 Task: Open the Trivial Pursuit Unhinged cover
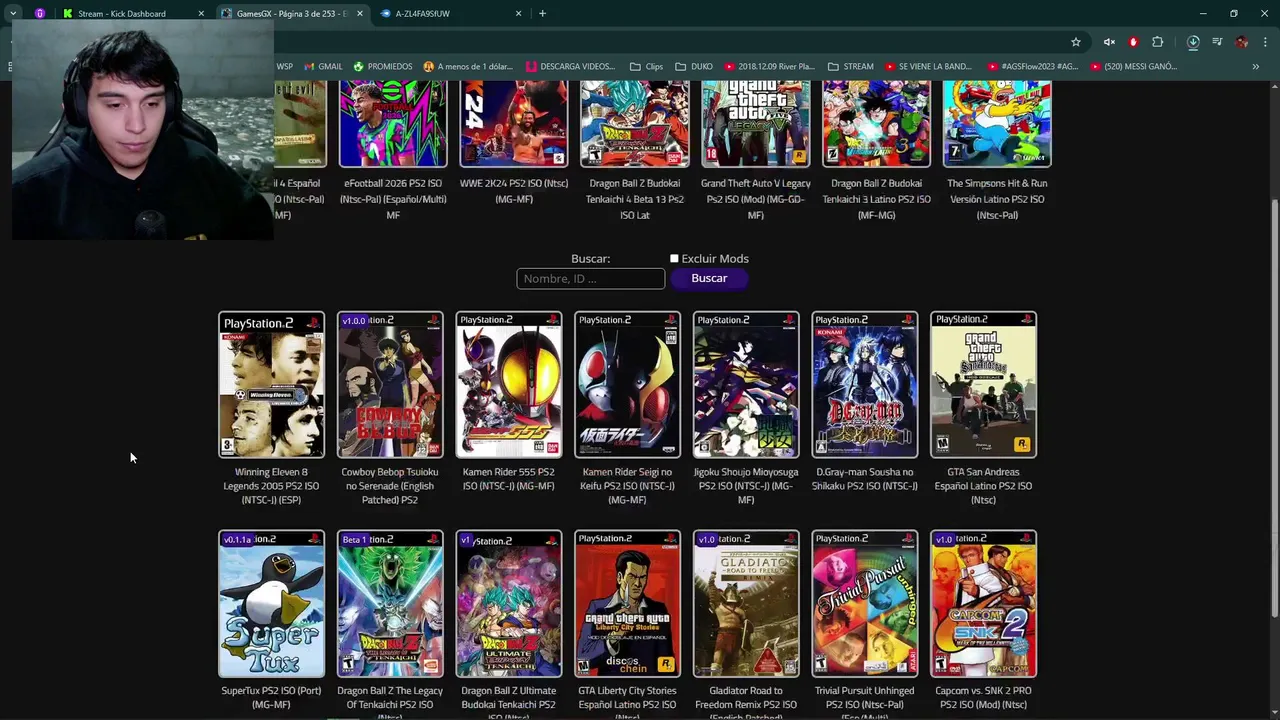[x=865, y=604]
